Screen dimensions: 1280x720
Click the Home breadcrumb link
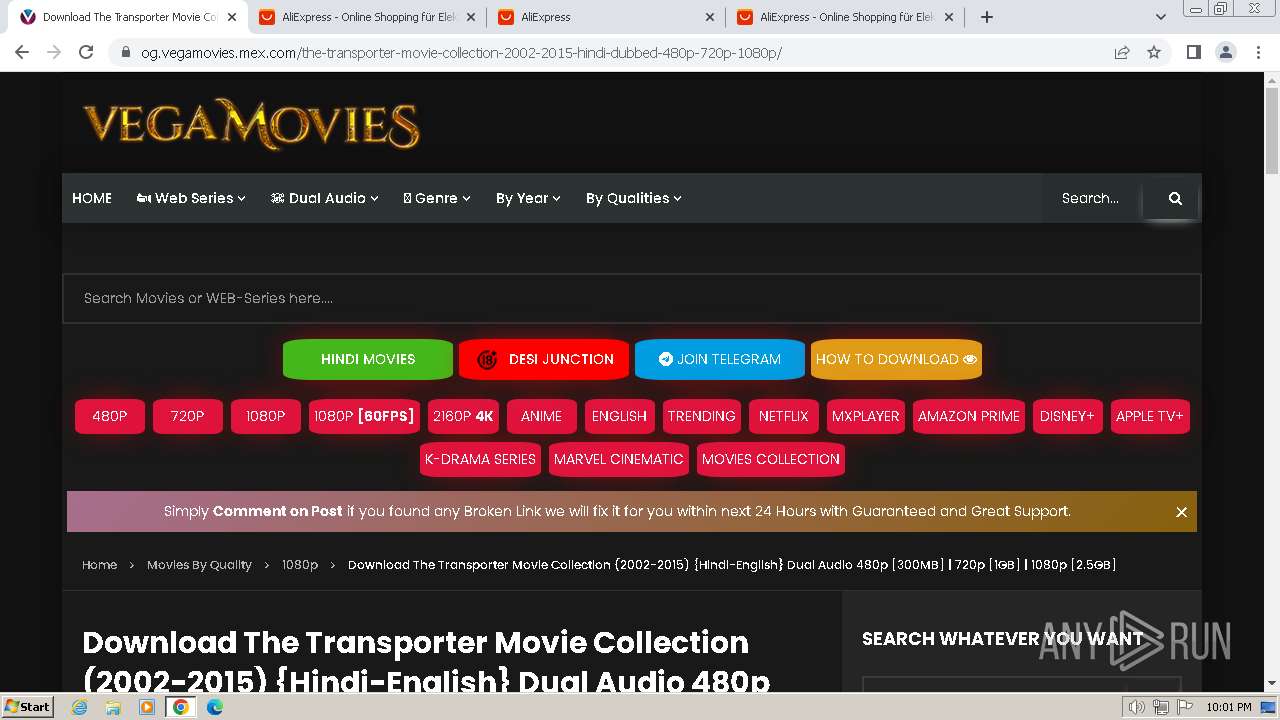99,565
